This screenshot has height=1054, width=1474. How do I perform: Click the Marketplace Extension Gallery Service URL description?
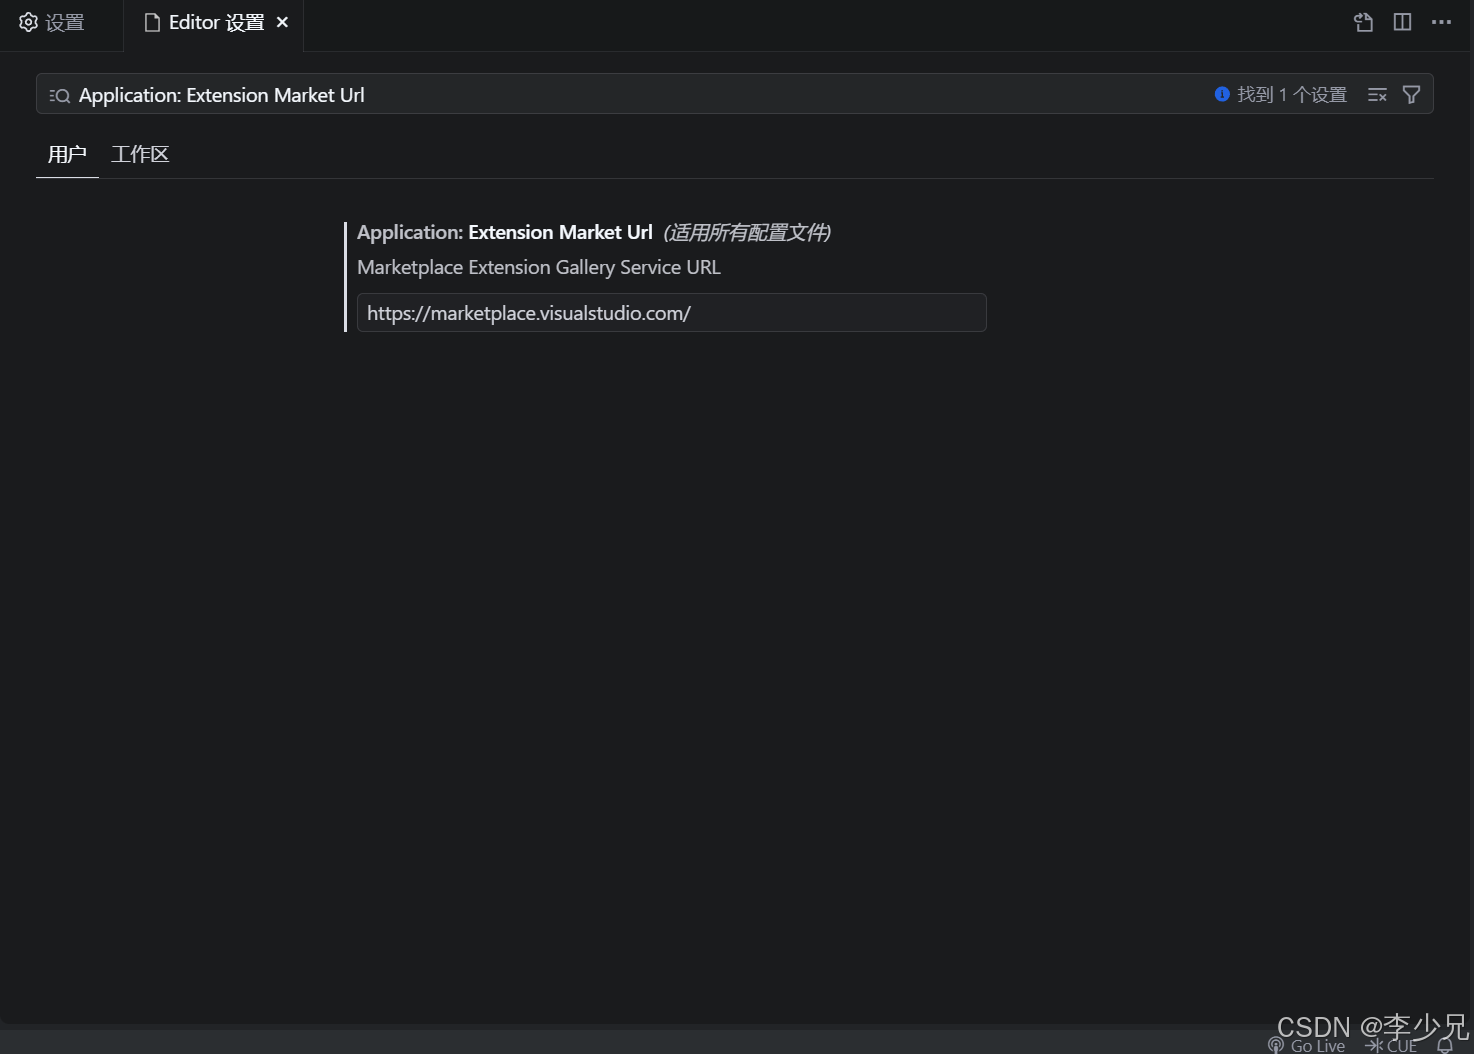pos(539,267)
